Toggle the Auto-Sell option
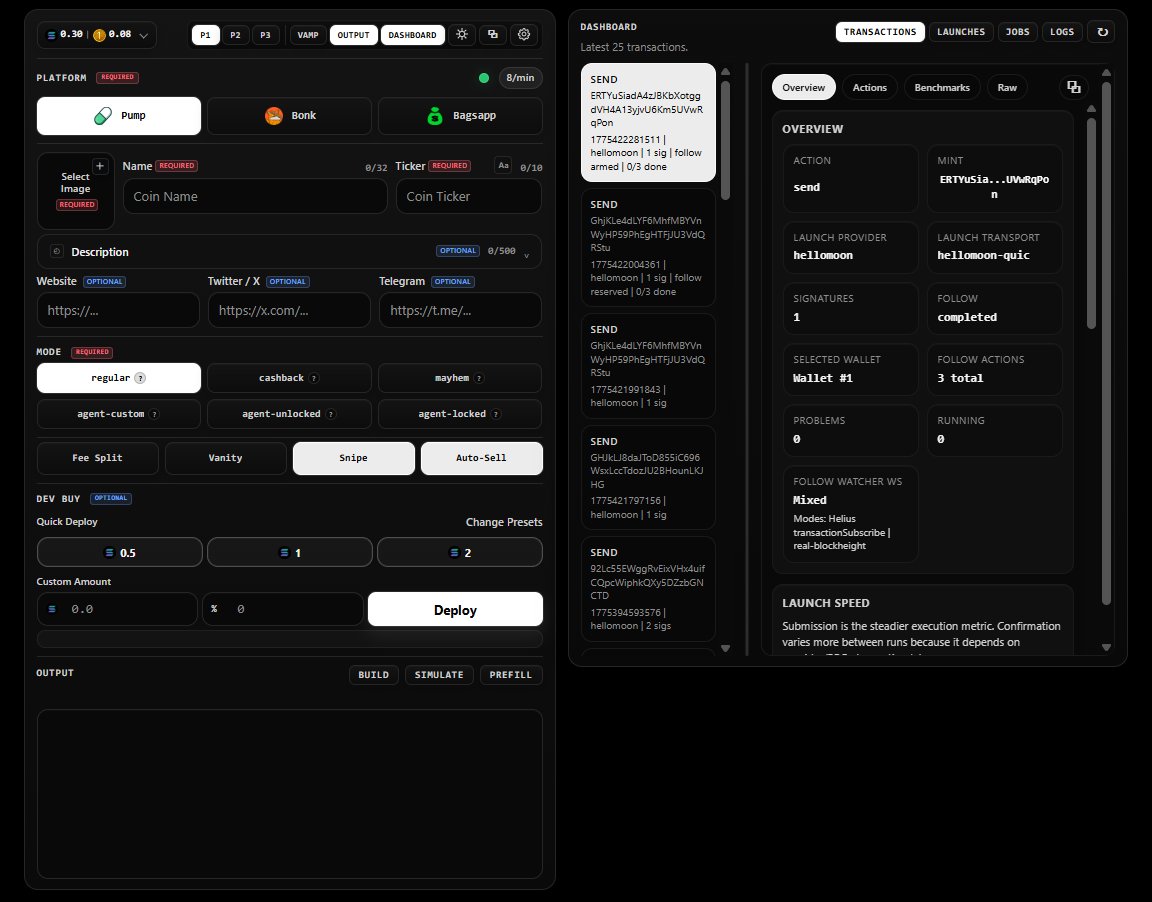Screen dimensions: 1152x902 (481, 458)
